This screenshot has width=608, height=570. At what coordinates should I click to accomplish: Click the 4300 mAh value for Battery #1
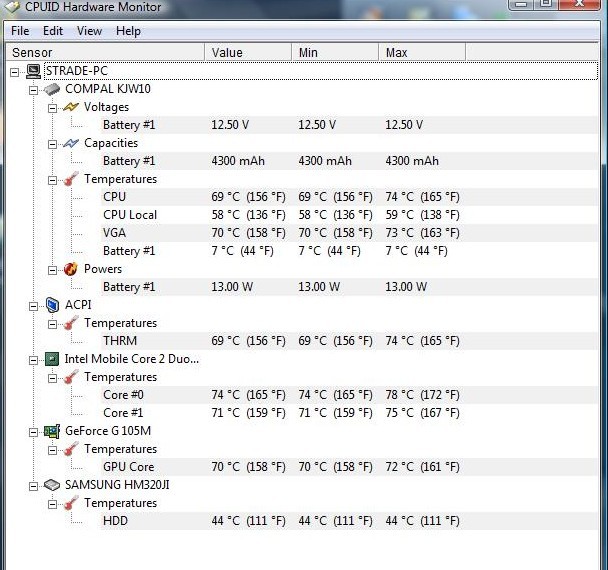(x=238, y=161)
